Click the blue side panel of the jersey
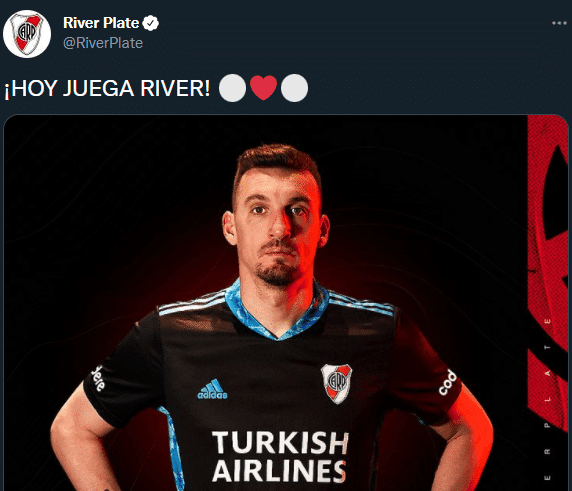The width and height of the screenshot is (572, 491). 173,449
